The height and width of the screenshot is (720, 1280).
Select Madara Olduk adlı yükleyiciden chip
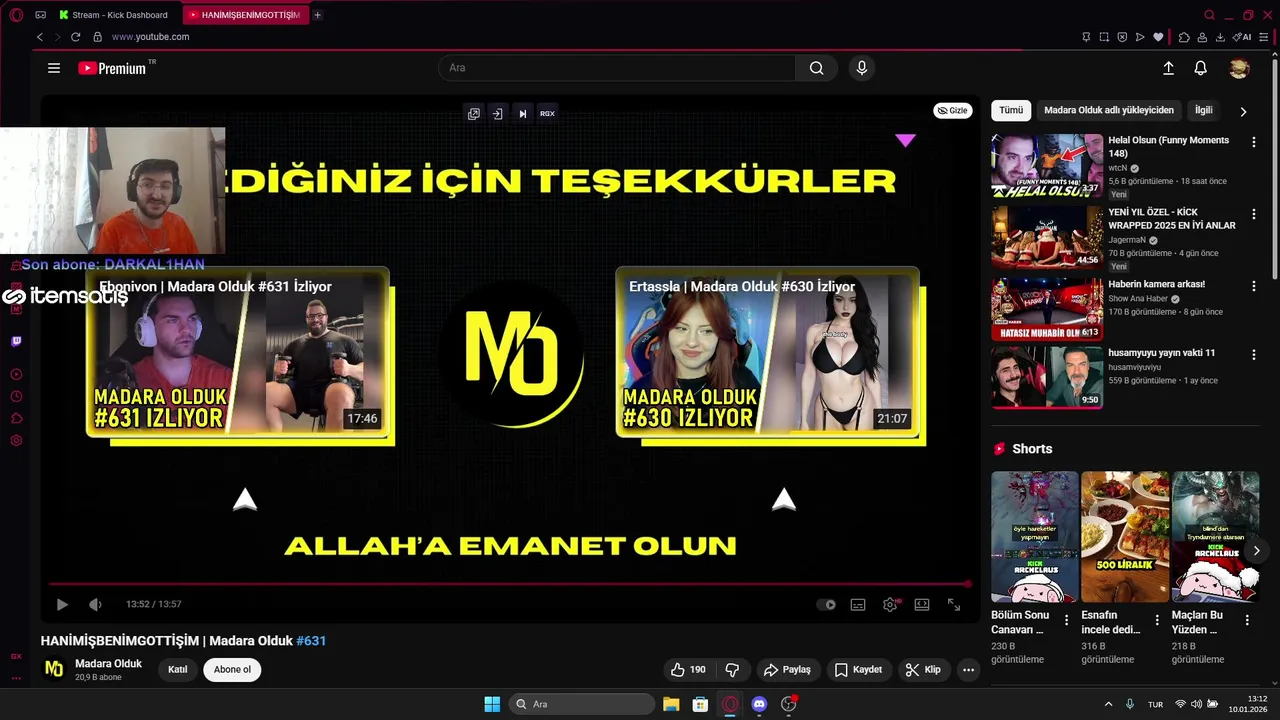click(x=1109, y=111)
